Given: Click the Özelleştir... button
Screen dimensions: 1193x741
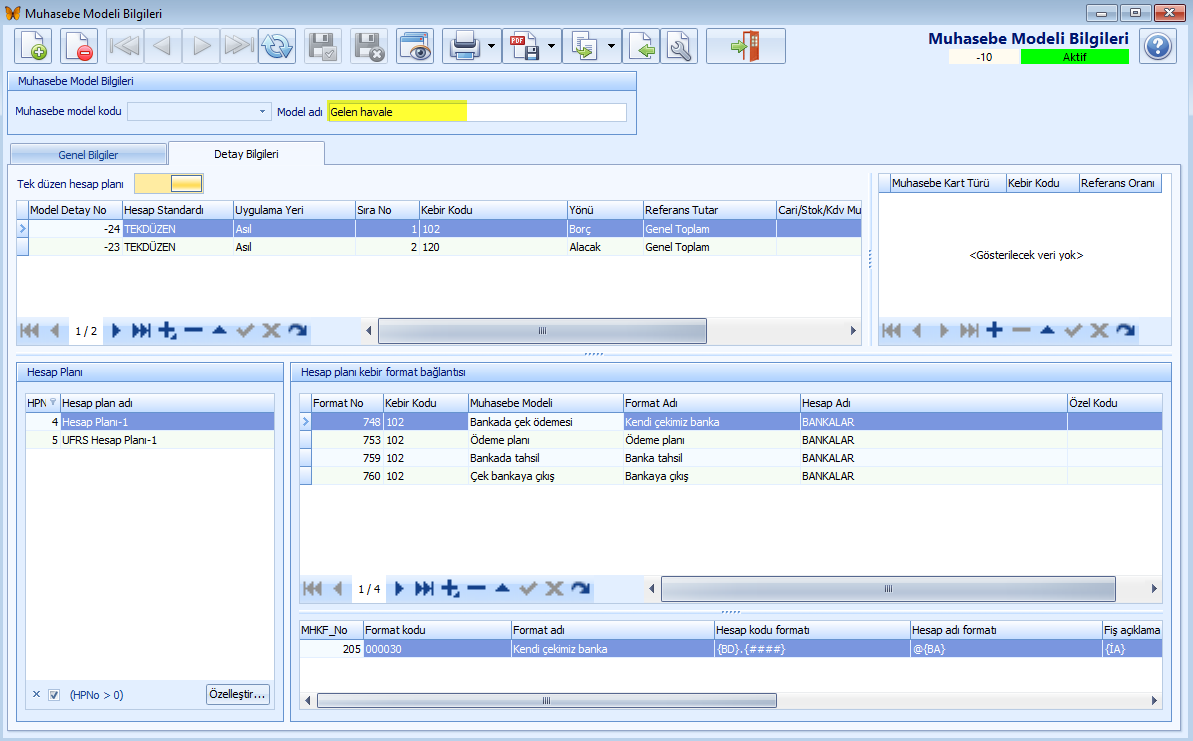Looking at the screenshot, I should coord(237,694).
